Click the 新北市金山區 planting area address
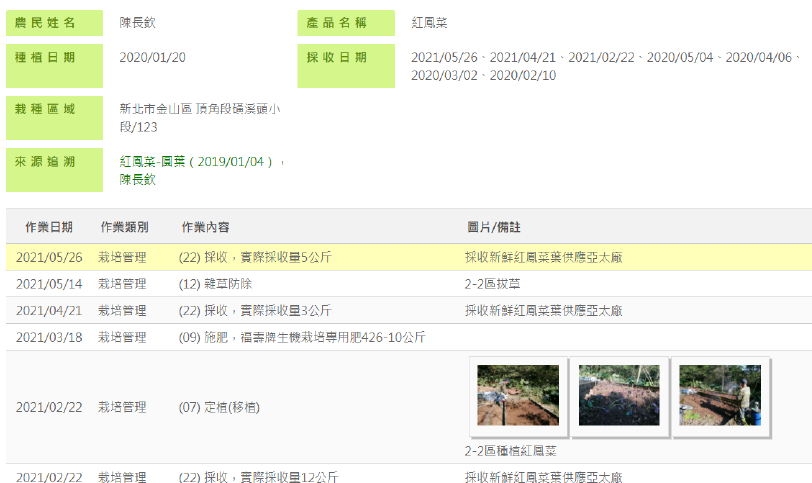Viewport: 812px width, 483px height. tap(200, 118)
